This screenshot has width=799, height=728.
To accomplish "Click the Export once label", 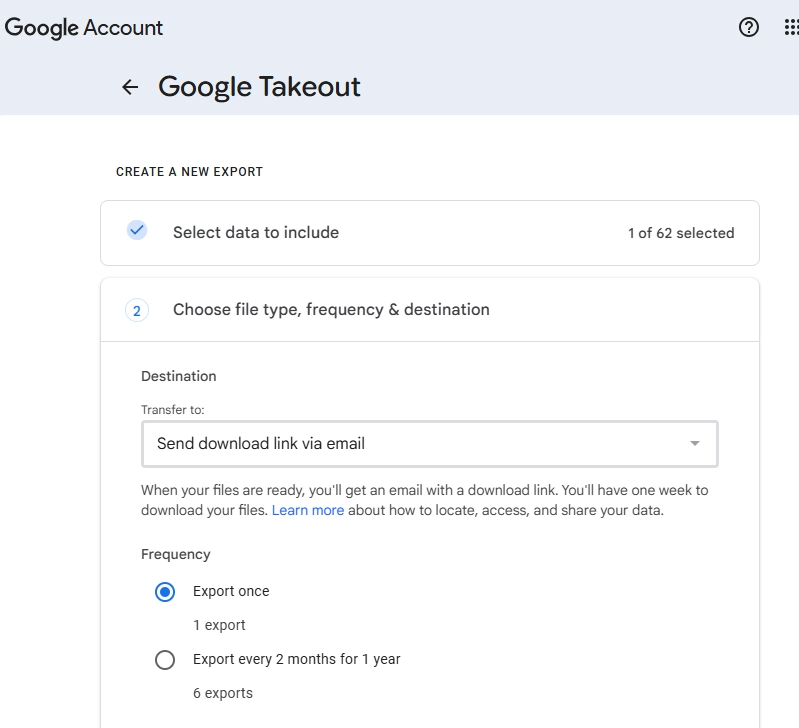I will tap(231, 591).
